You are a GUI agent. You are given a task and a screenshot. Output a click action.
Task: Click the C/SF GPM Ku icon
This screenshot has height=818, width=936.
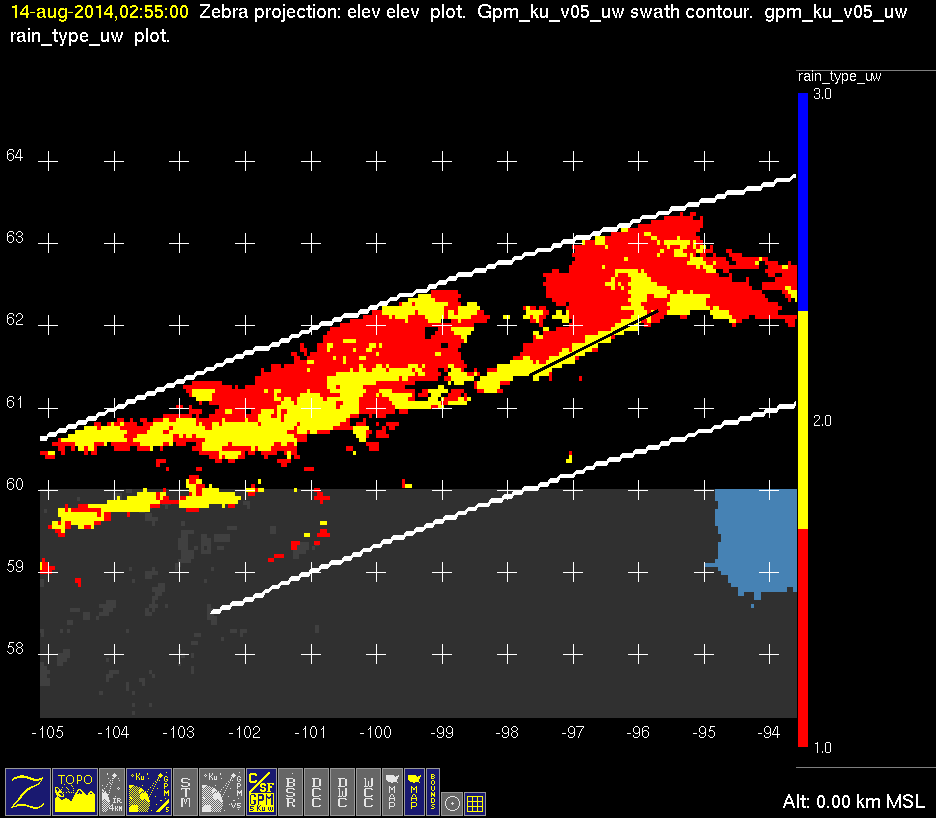pos(260,791)
